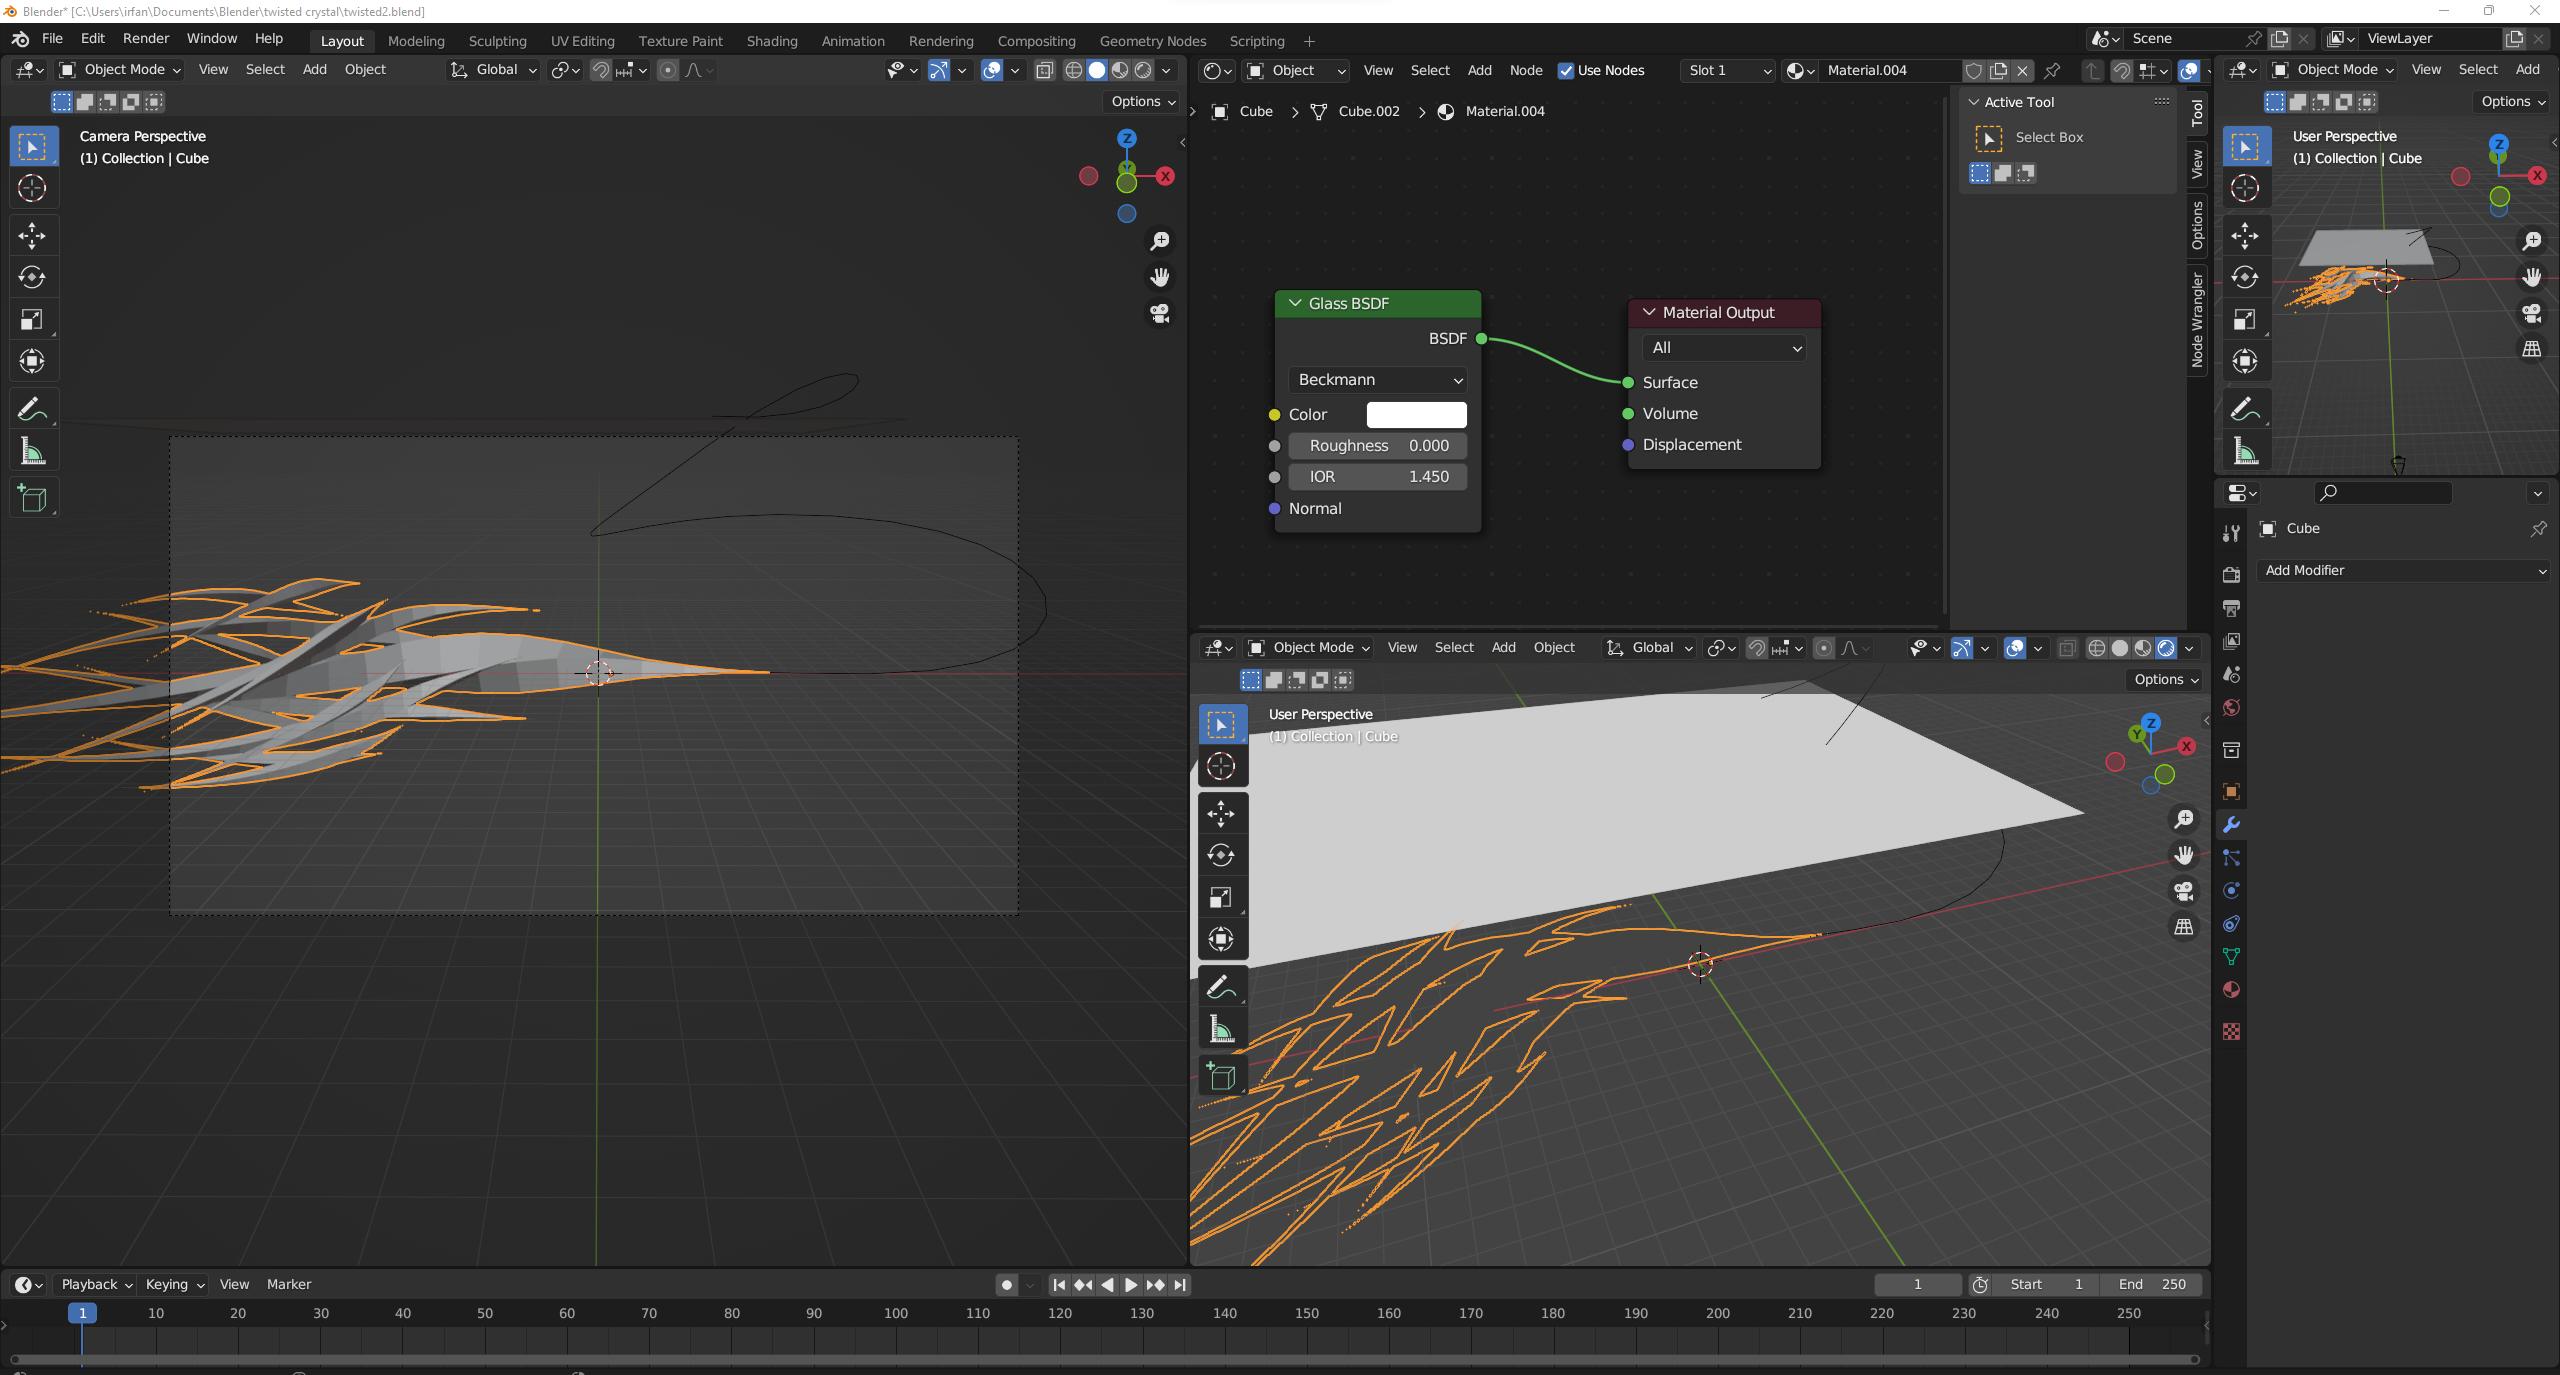Toggle X-ray in the Camera Perspective viewport header

click(1044, 70)
